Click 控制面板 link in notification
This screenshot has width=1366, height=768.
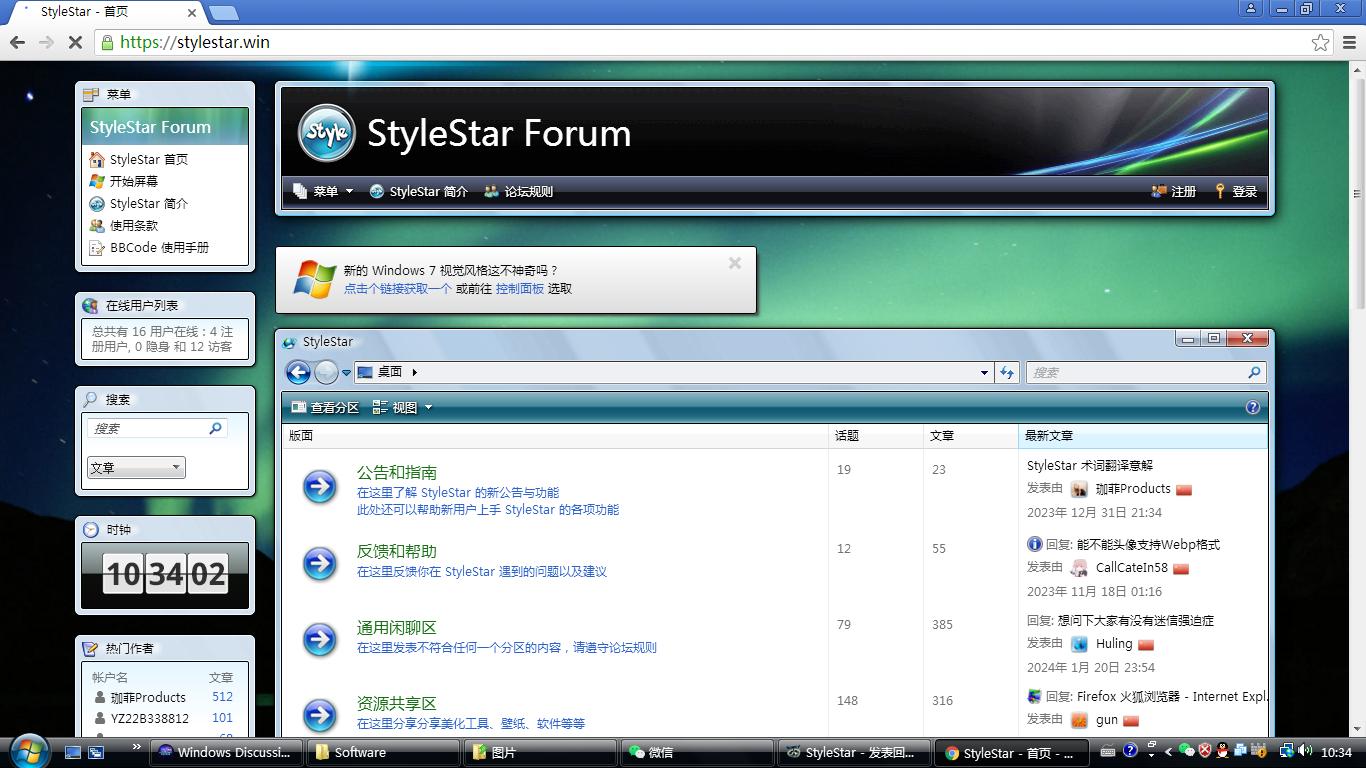coord(520,288)
